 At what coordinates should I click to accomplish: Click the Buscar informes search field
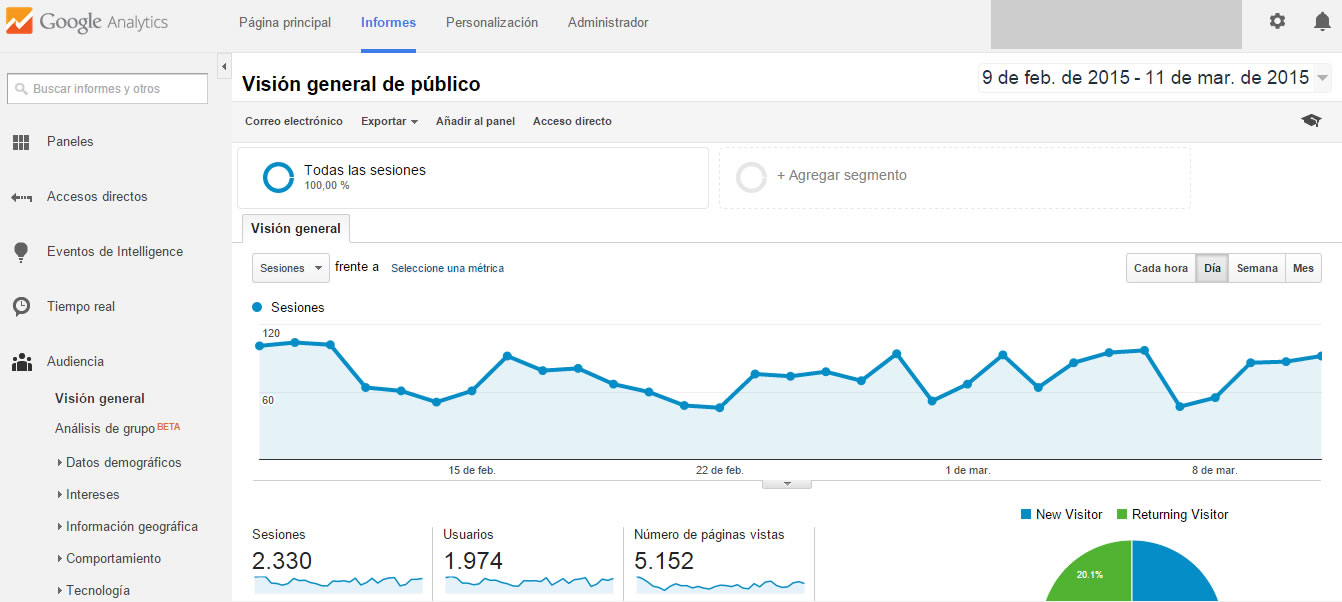pos(106,88)
